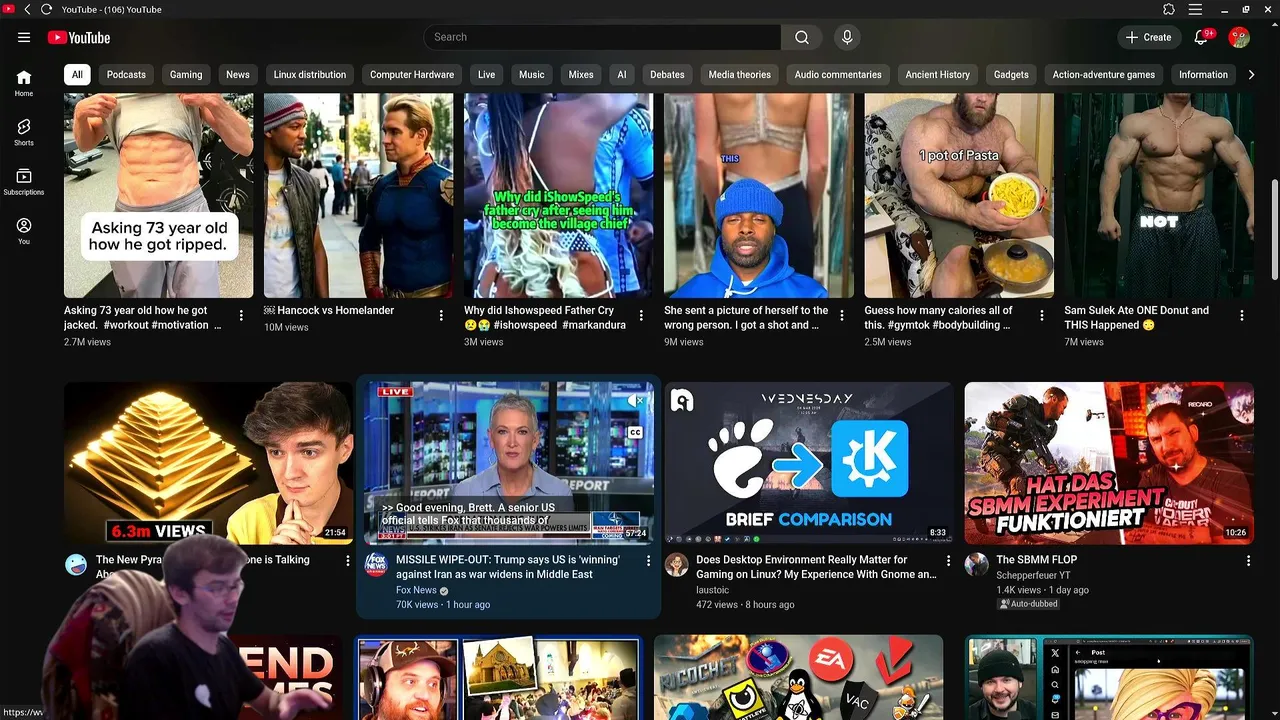Open the You sidebar page
This screenshot has height=720, width=1280.
tap(24, 231)
